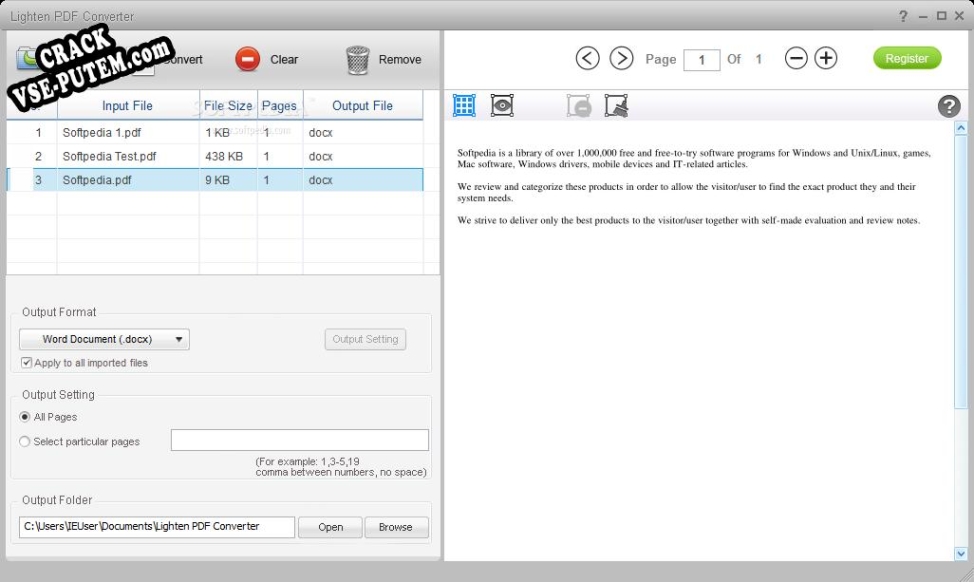Click the Pages column header
The image size is (974, 582).
tap(280, 106)
